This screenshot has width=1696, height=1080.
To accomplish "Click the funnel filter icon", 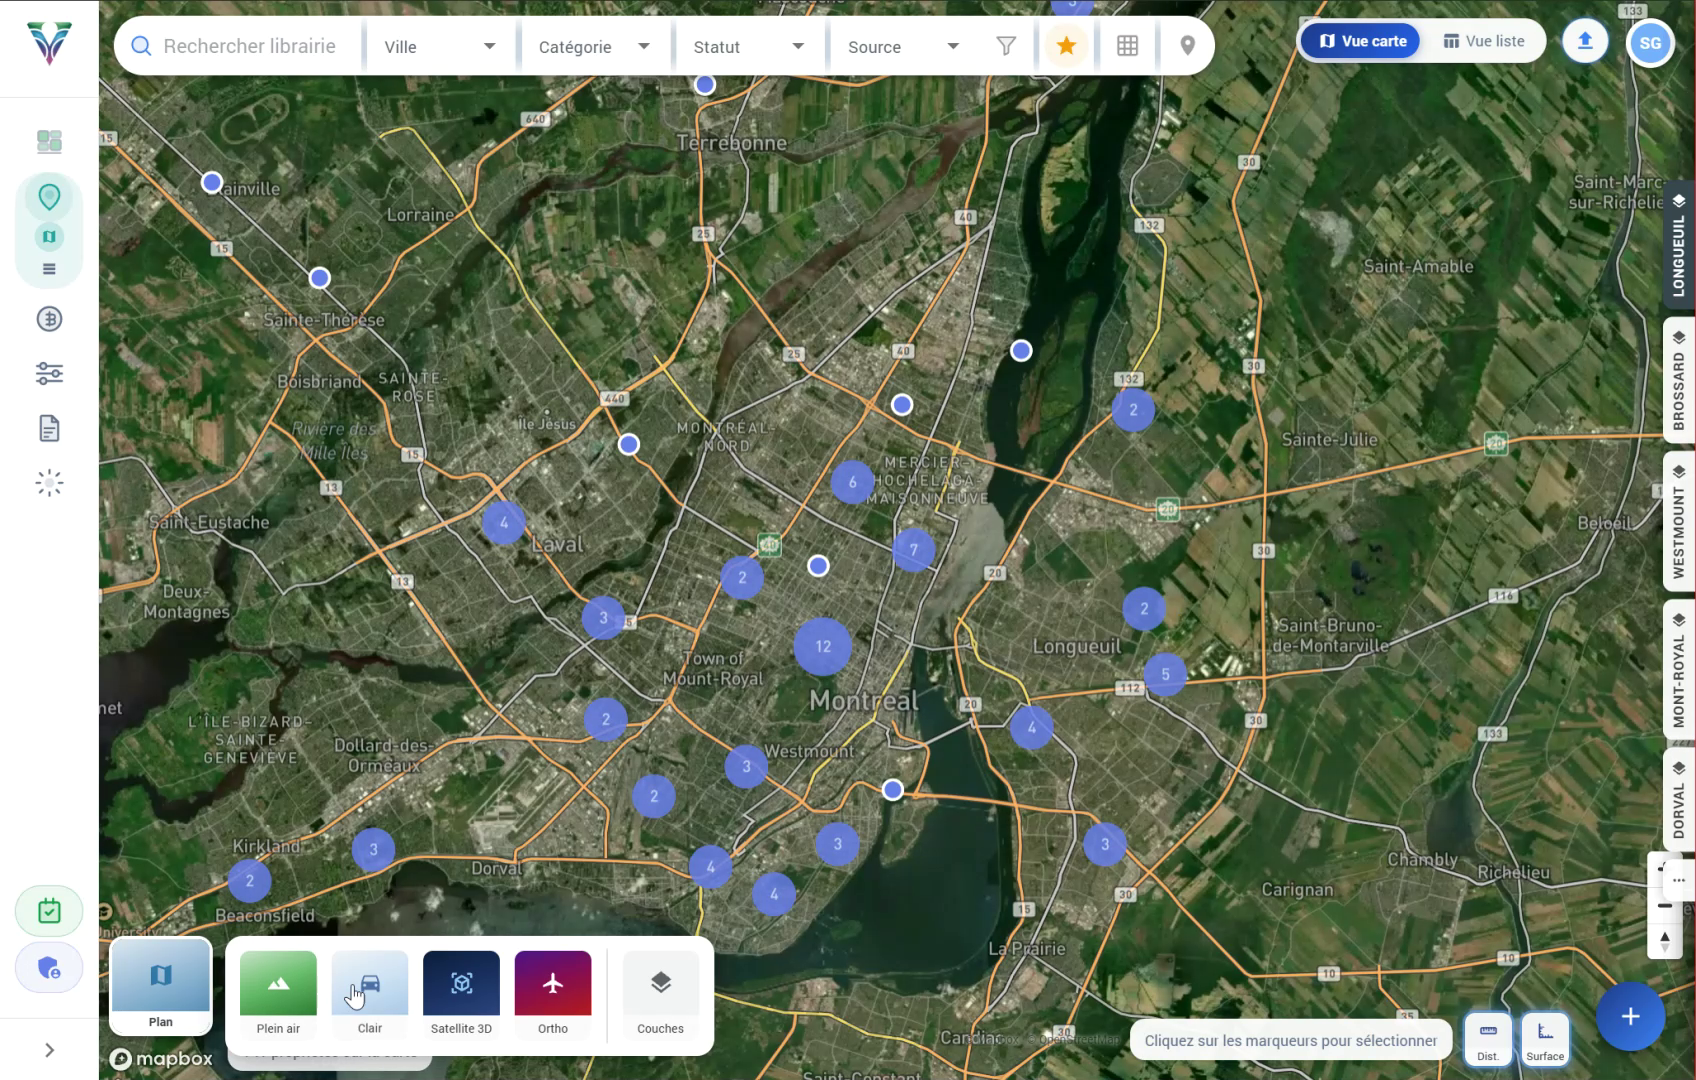I will pos(1006,46).
